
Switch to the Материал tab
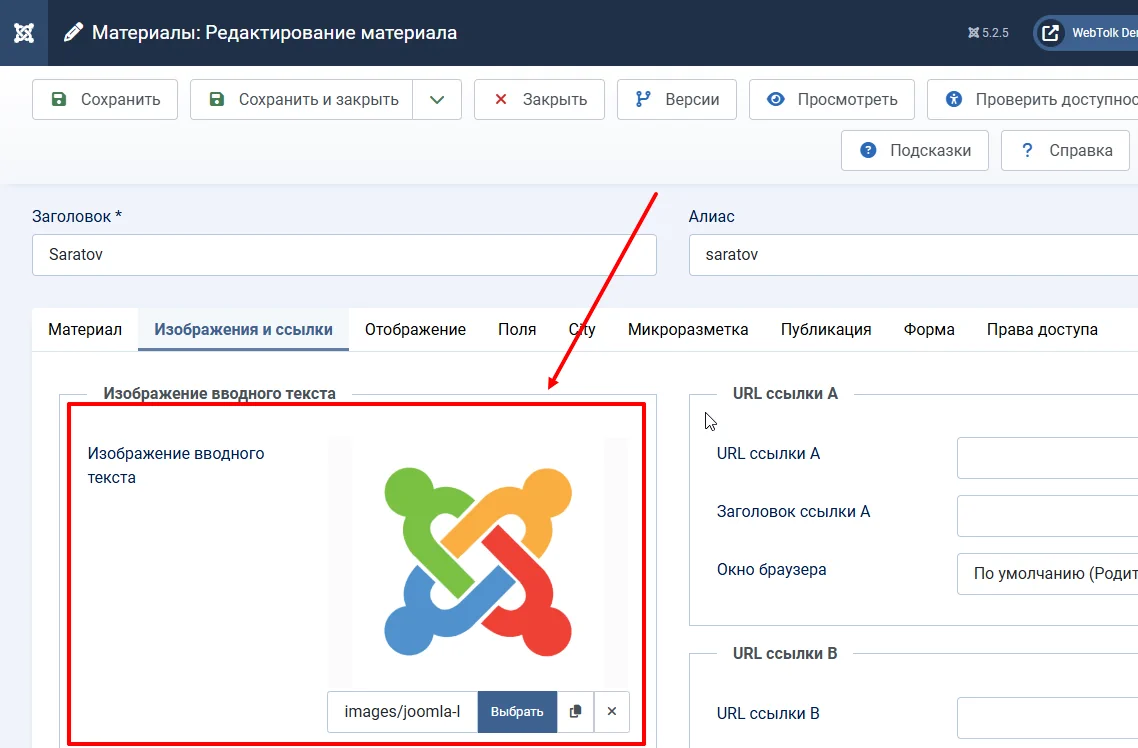[x=85, y=329]
